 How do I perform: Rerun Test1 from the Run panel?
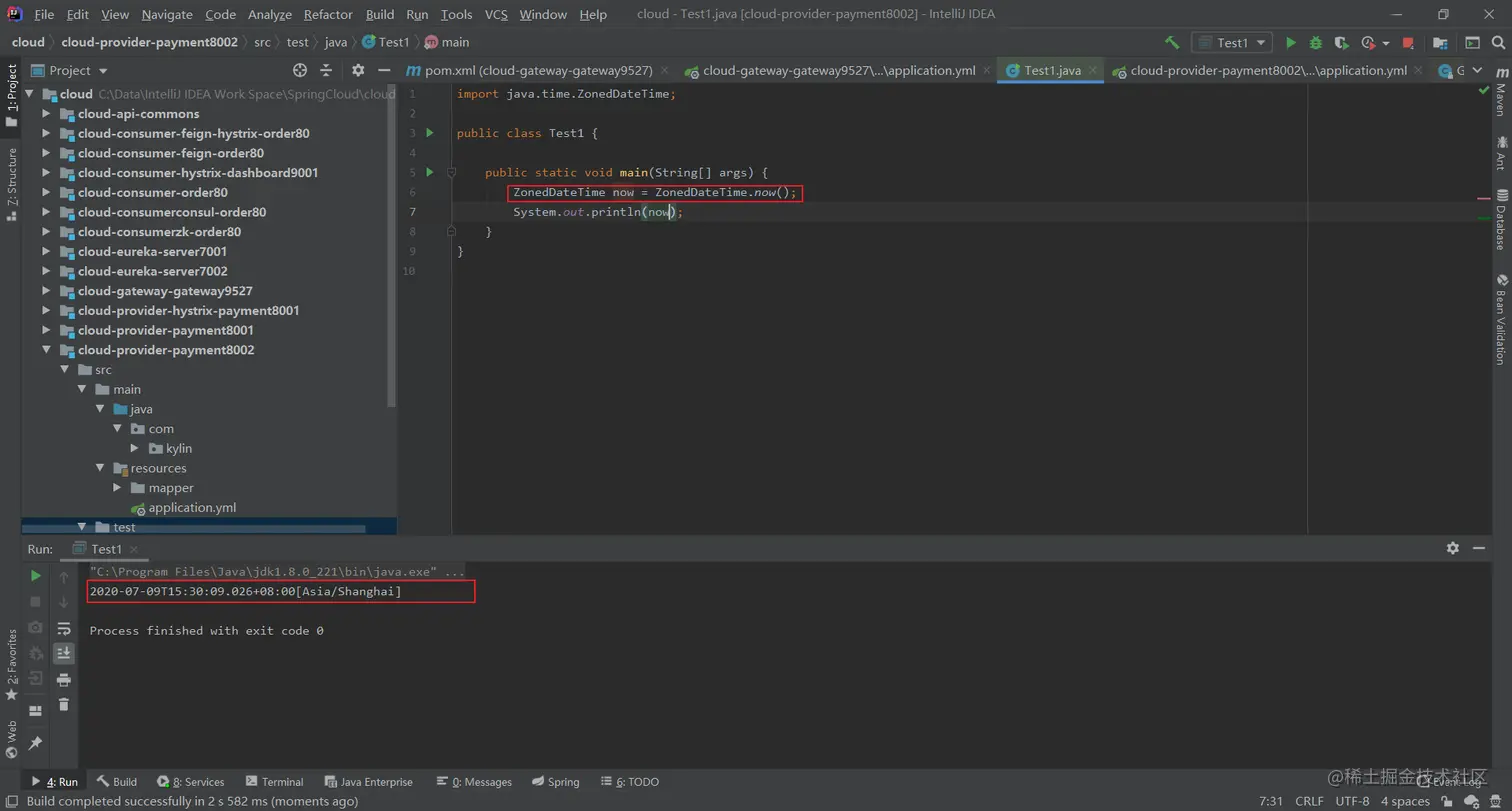(35, 576)
